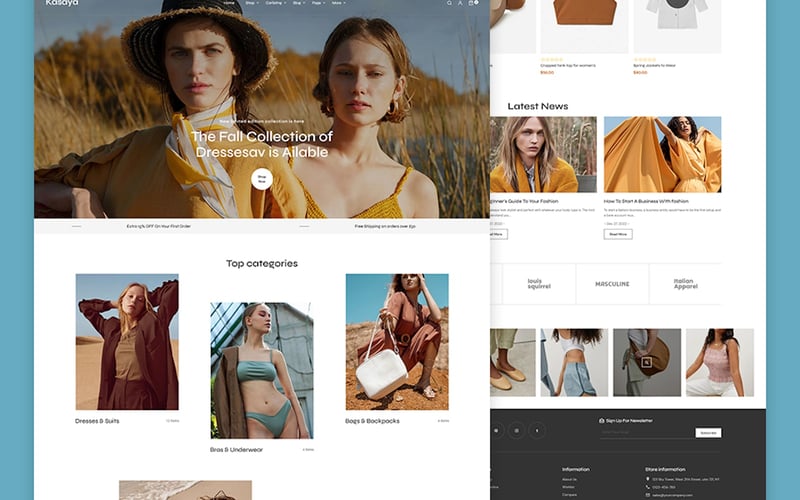Viewport: 800px width, 500px height.
Task: Open the gallery photo with beige shoes
Action: click(x=513, y=362)
